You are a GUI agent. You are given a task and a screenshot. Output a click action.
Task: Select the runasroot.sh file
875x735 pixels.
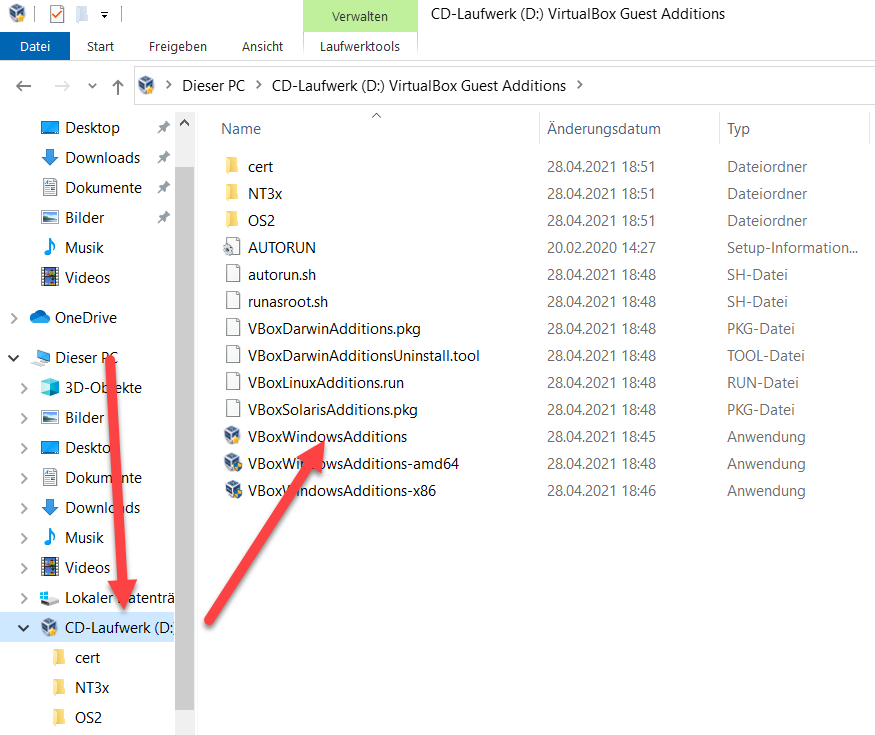288,301
